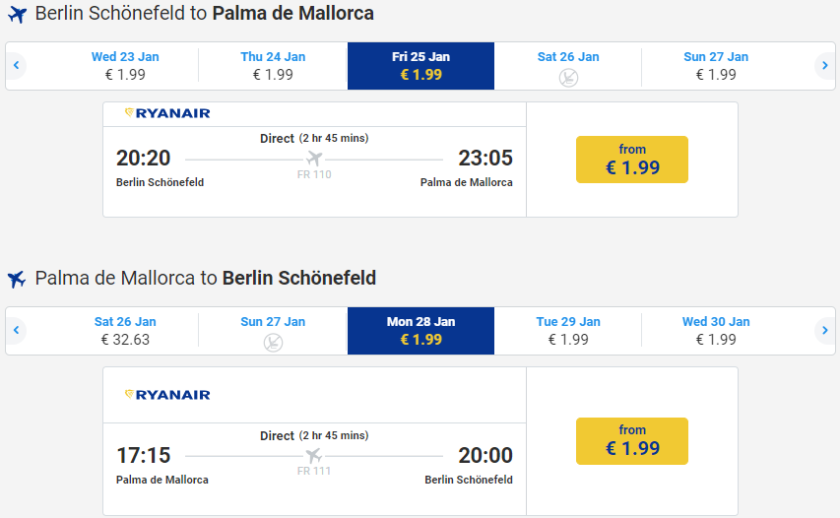Select Wed 23 Jan outbound date
This screenshot has width=840, height=518.
[x=125, y=66]
